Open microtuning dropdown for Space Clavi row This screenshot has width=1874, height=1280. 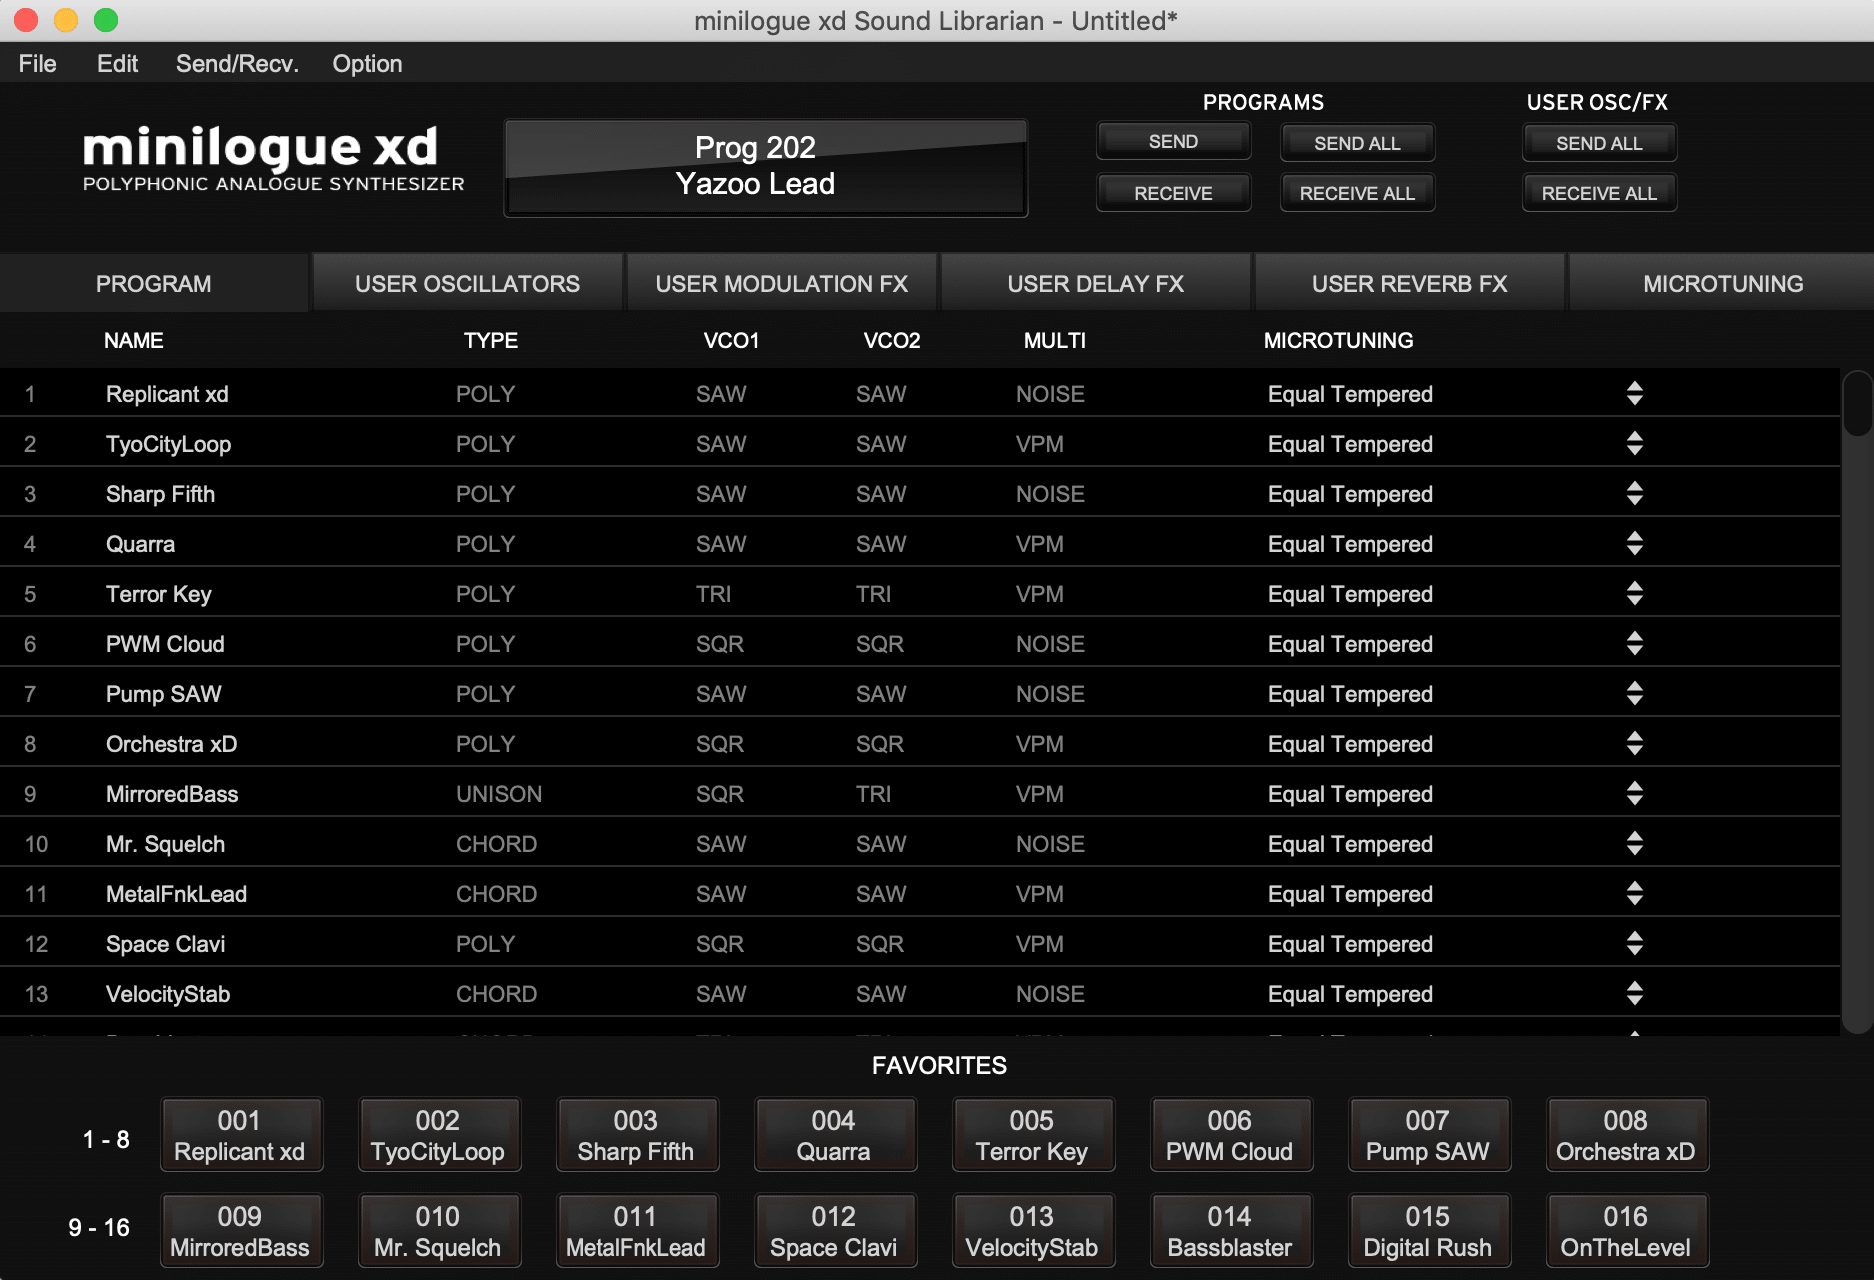pyautogui.click(x=1634, y=944)
